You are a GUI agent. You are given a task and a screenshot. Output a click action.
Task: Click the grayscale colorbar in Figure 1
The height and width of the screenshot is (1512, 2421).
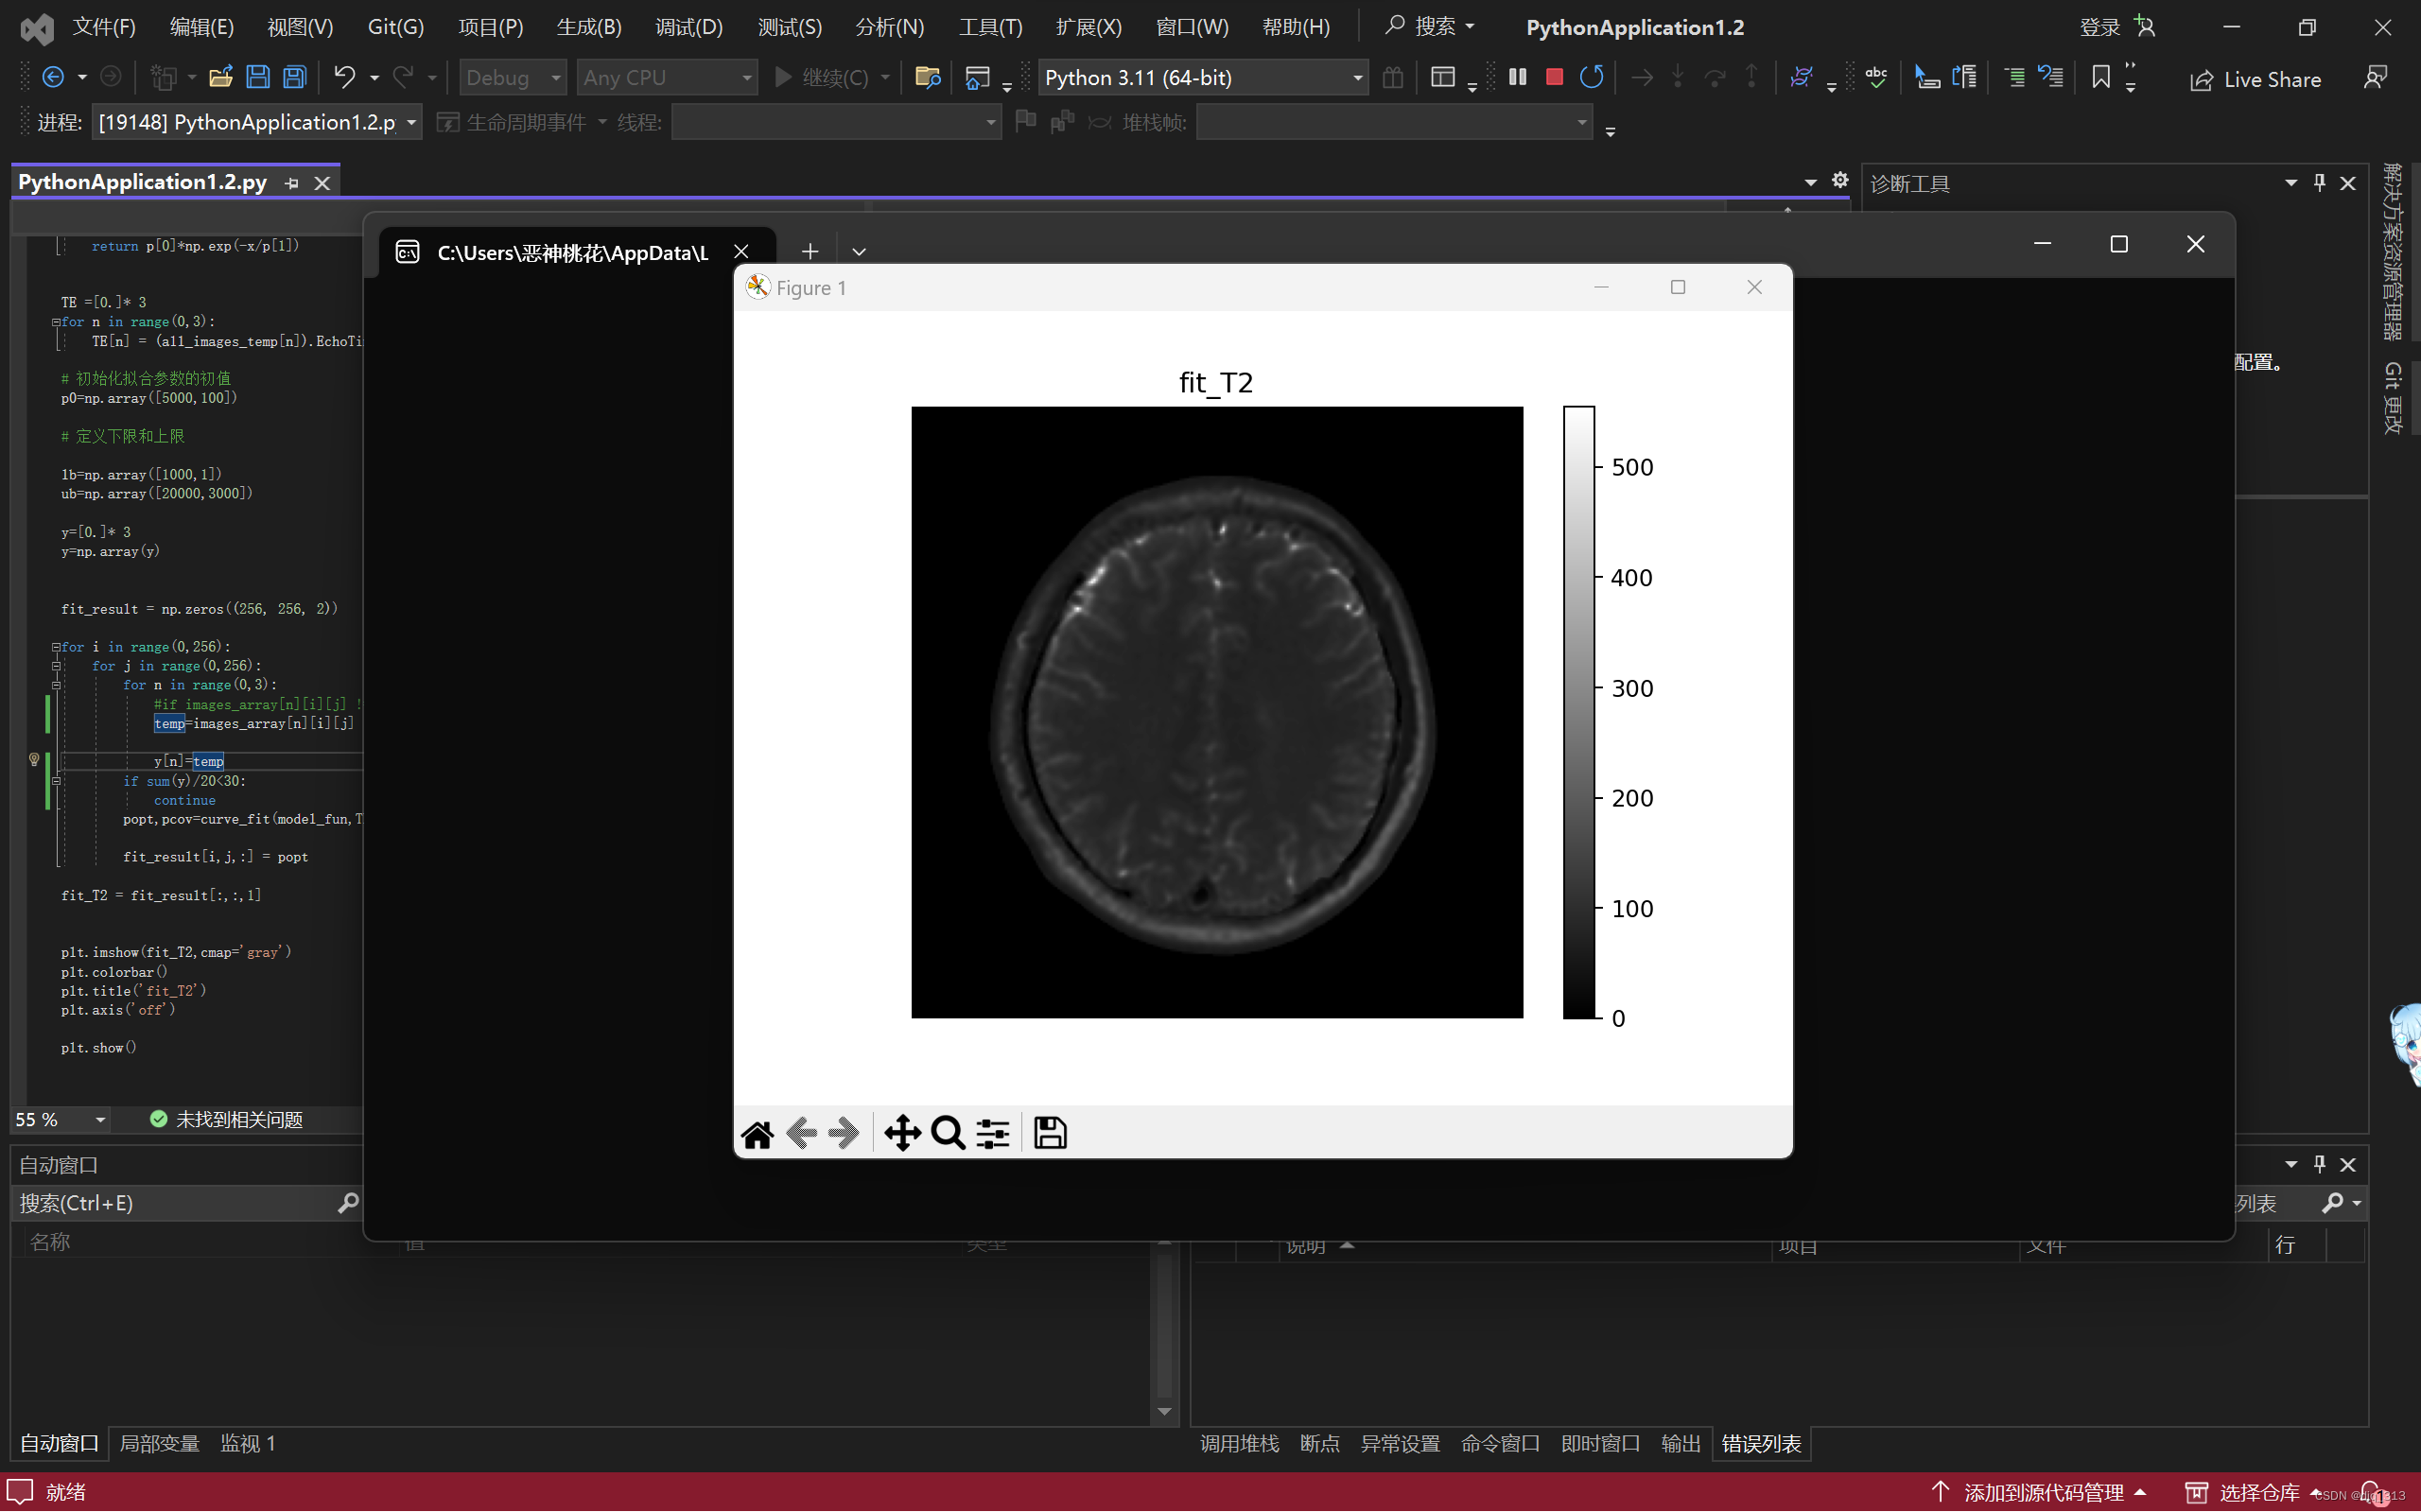(x=1579, y=712)
